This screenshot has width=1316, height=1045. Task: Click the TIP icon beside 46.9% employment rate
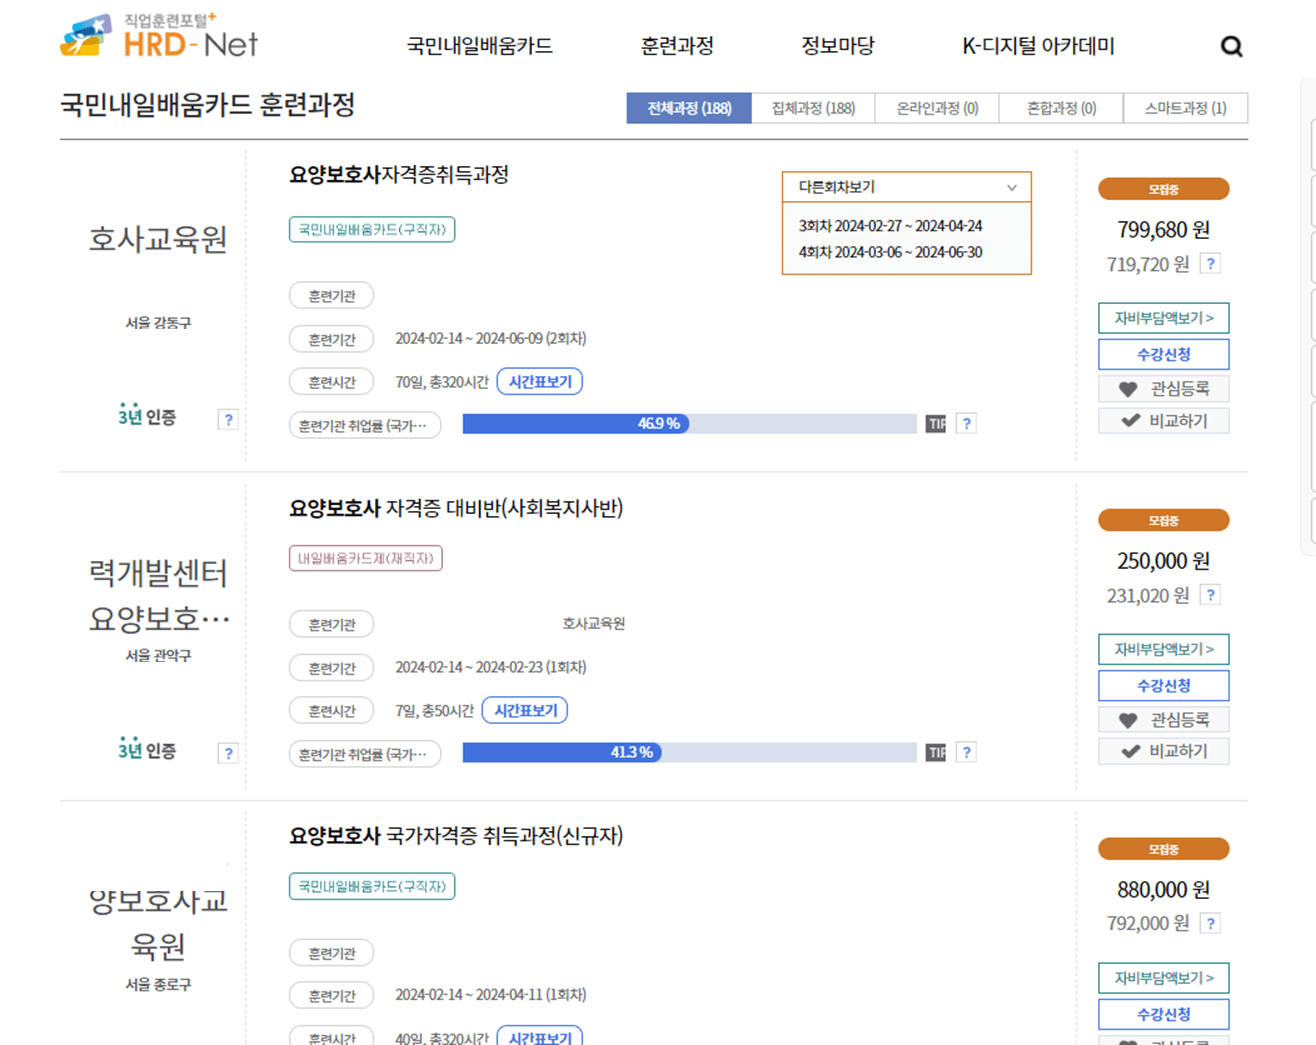click(x=936, y=424)
